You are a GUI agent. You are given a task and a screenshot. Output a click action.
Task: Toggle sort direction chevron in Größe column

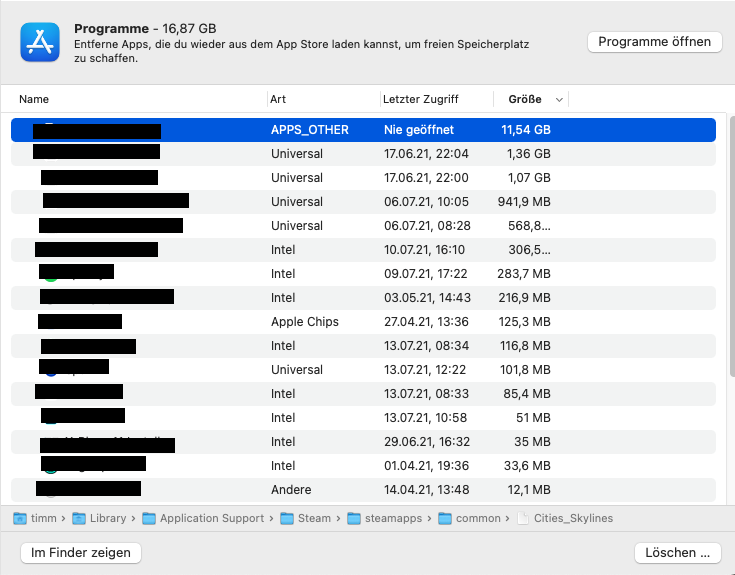point(559,99)
